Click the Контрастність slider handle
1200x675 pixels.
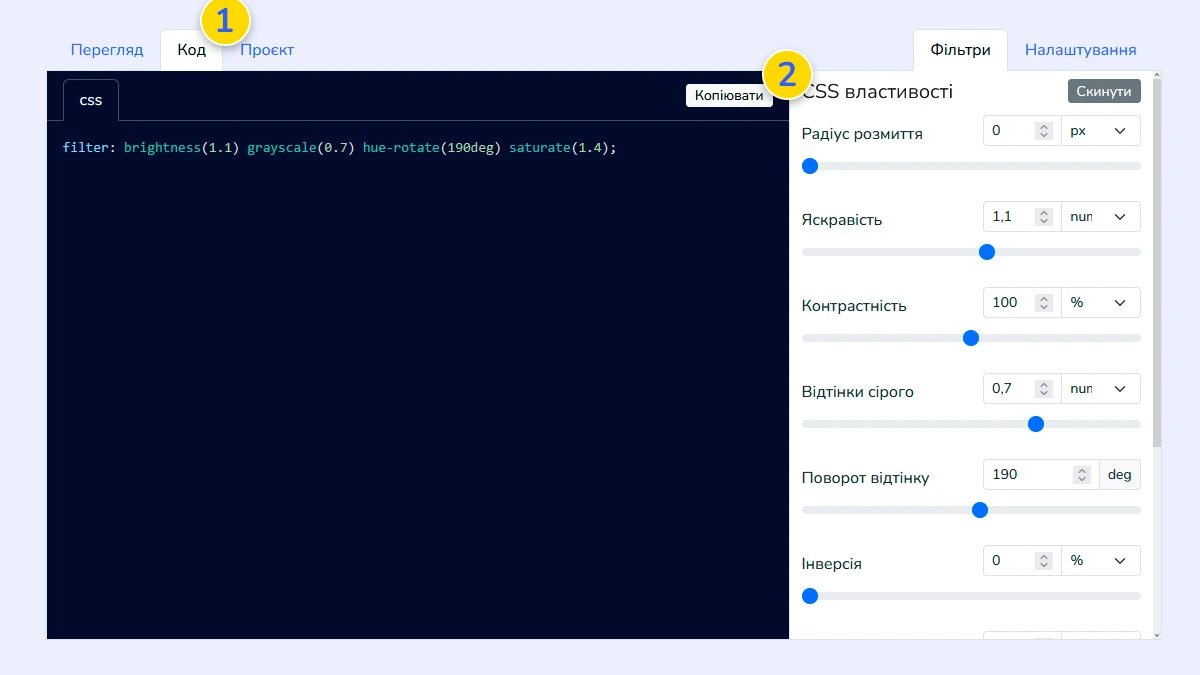970,338
